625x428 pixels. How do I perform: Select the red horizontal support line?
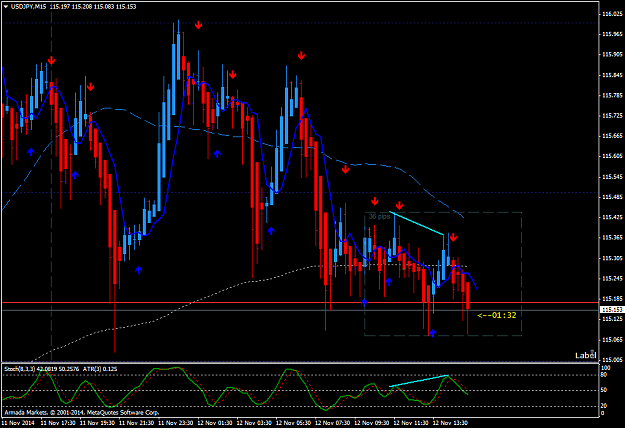pos(301,303)
